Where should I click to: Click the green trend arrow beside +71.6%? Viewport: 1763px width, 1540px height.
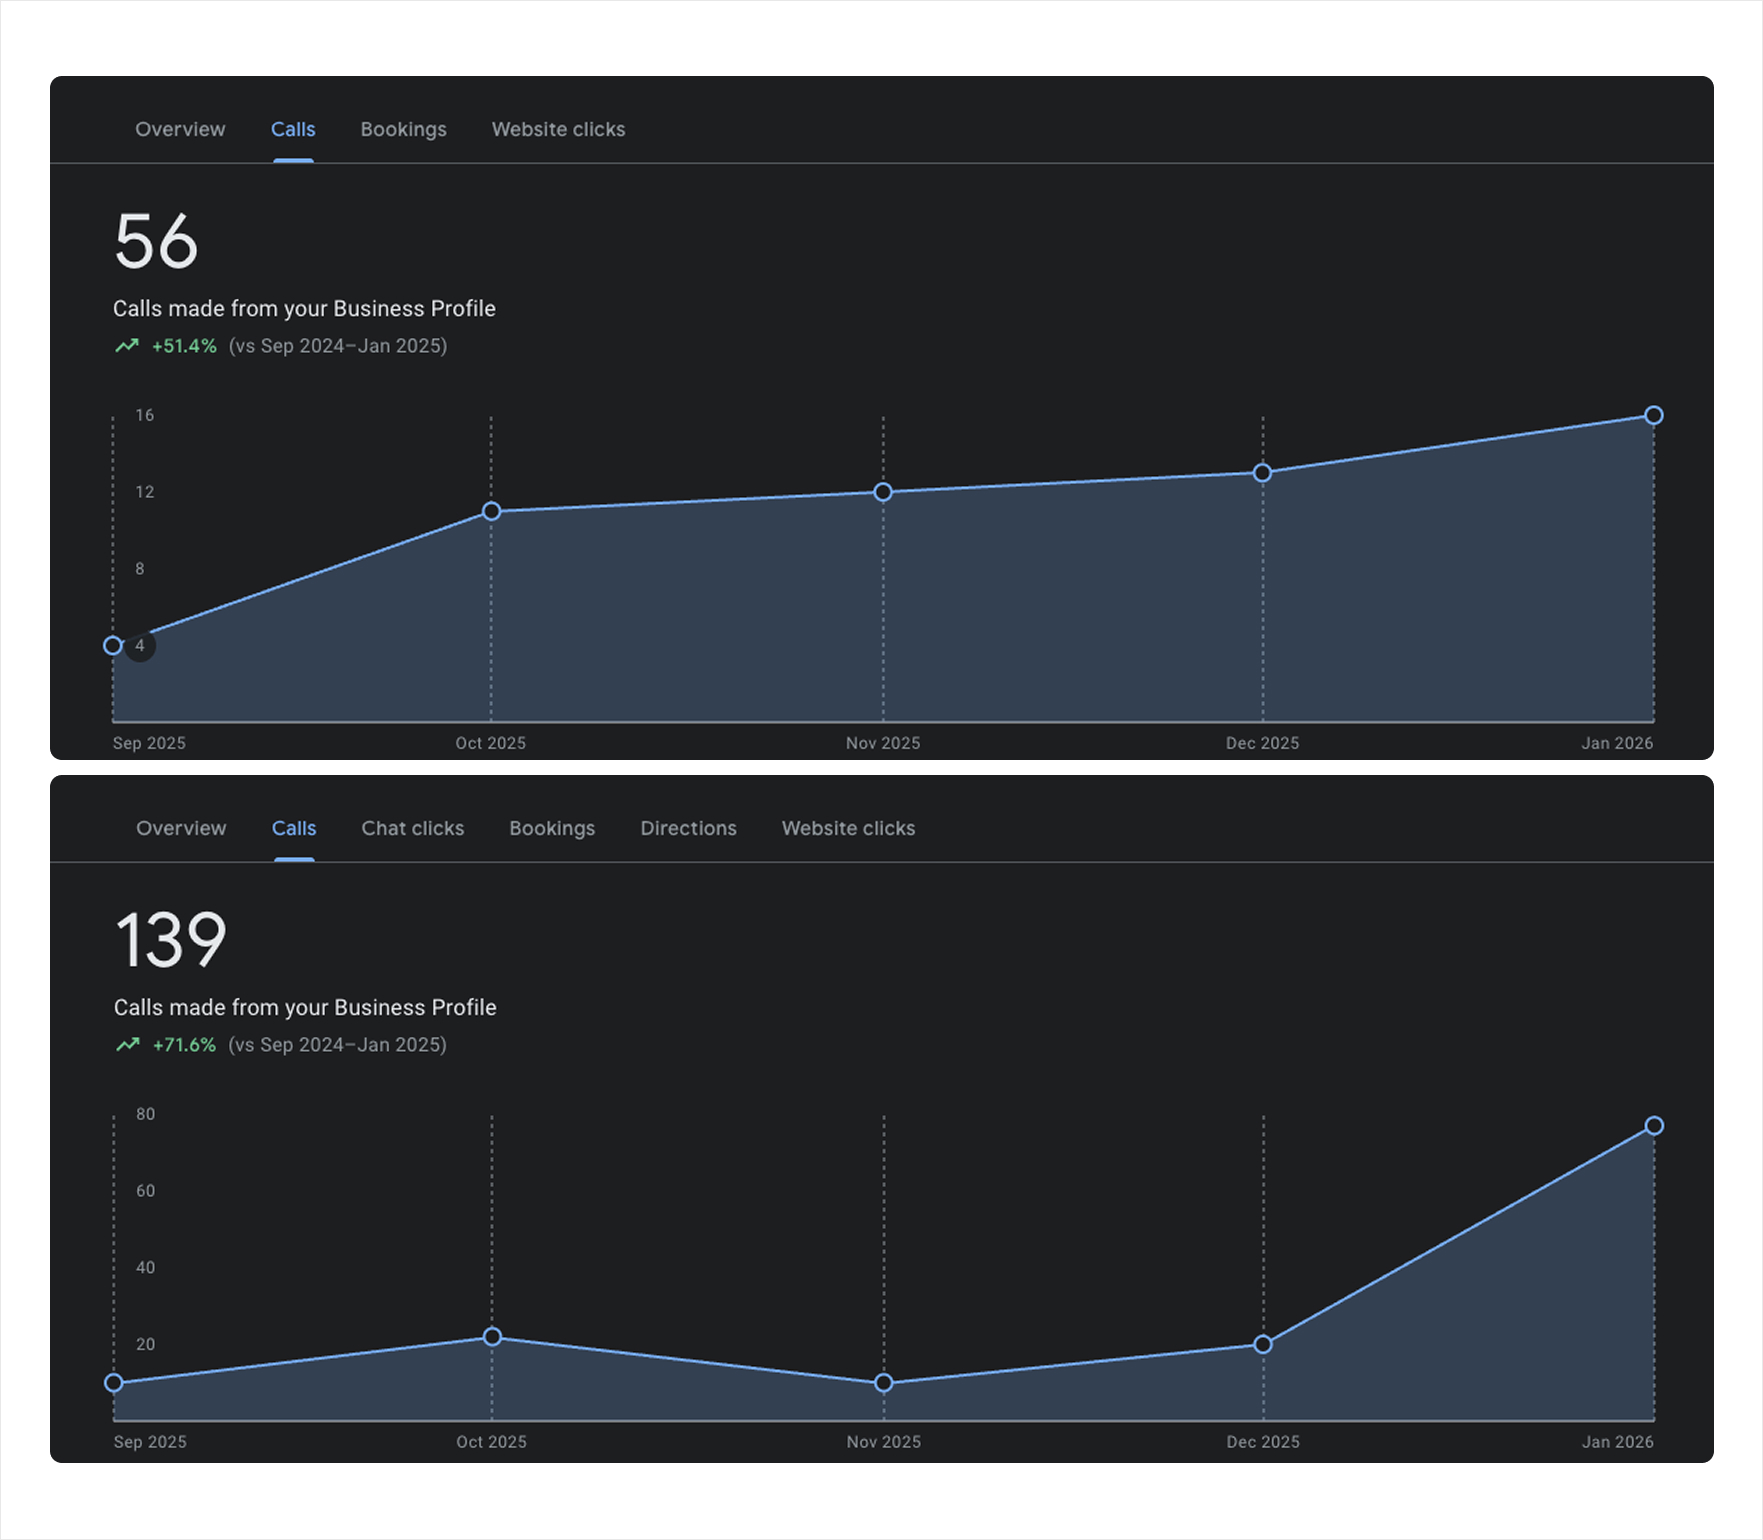click(x=128, y=1045)
